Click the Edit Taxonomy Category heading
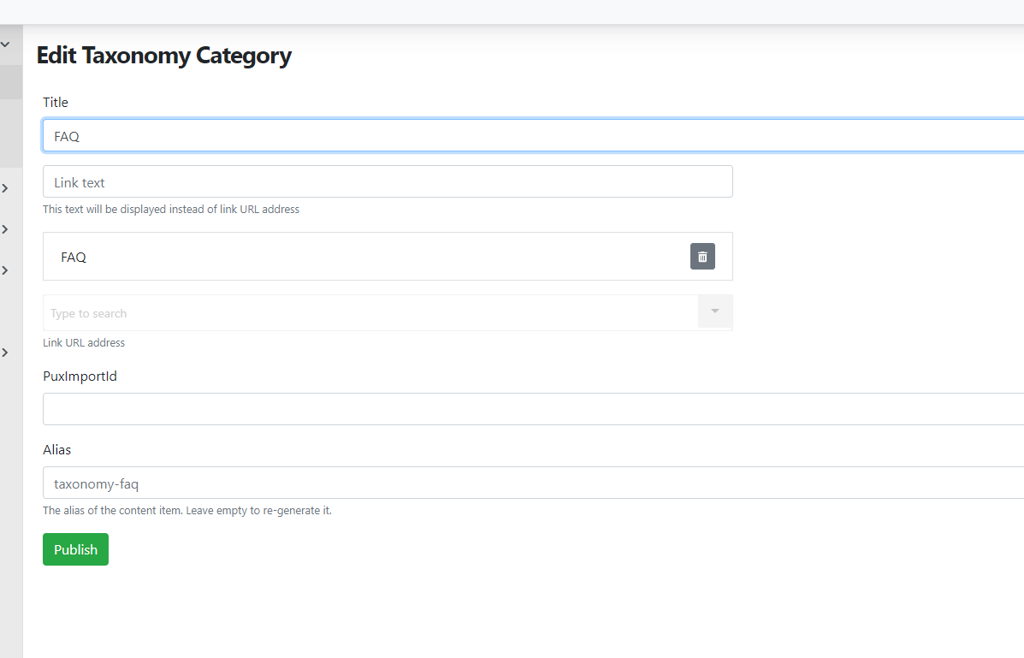Screen dimensions: 1024x658 (164, 55)
